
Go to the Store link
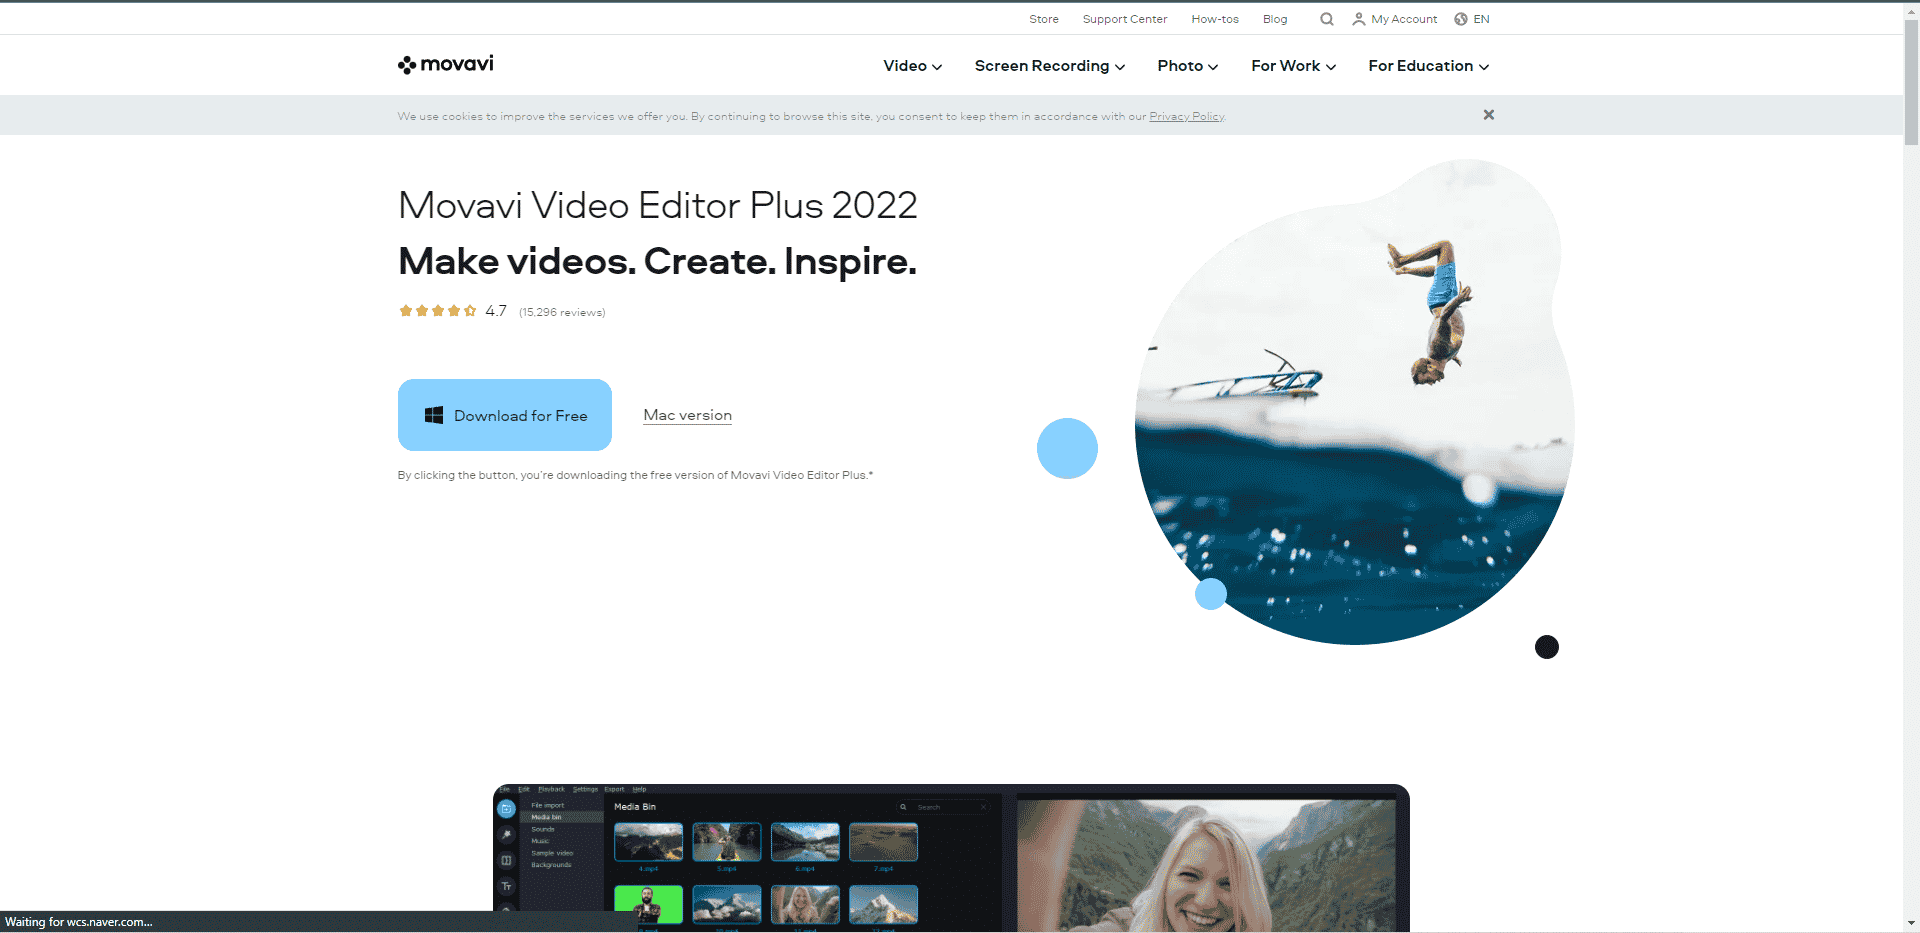(x=1044, y=19)
